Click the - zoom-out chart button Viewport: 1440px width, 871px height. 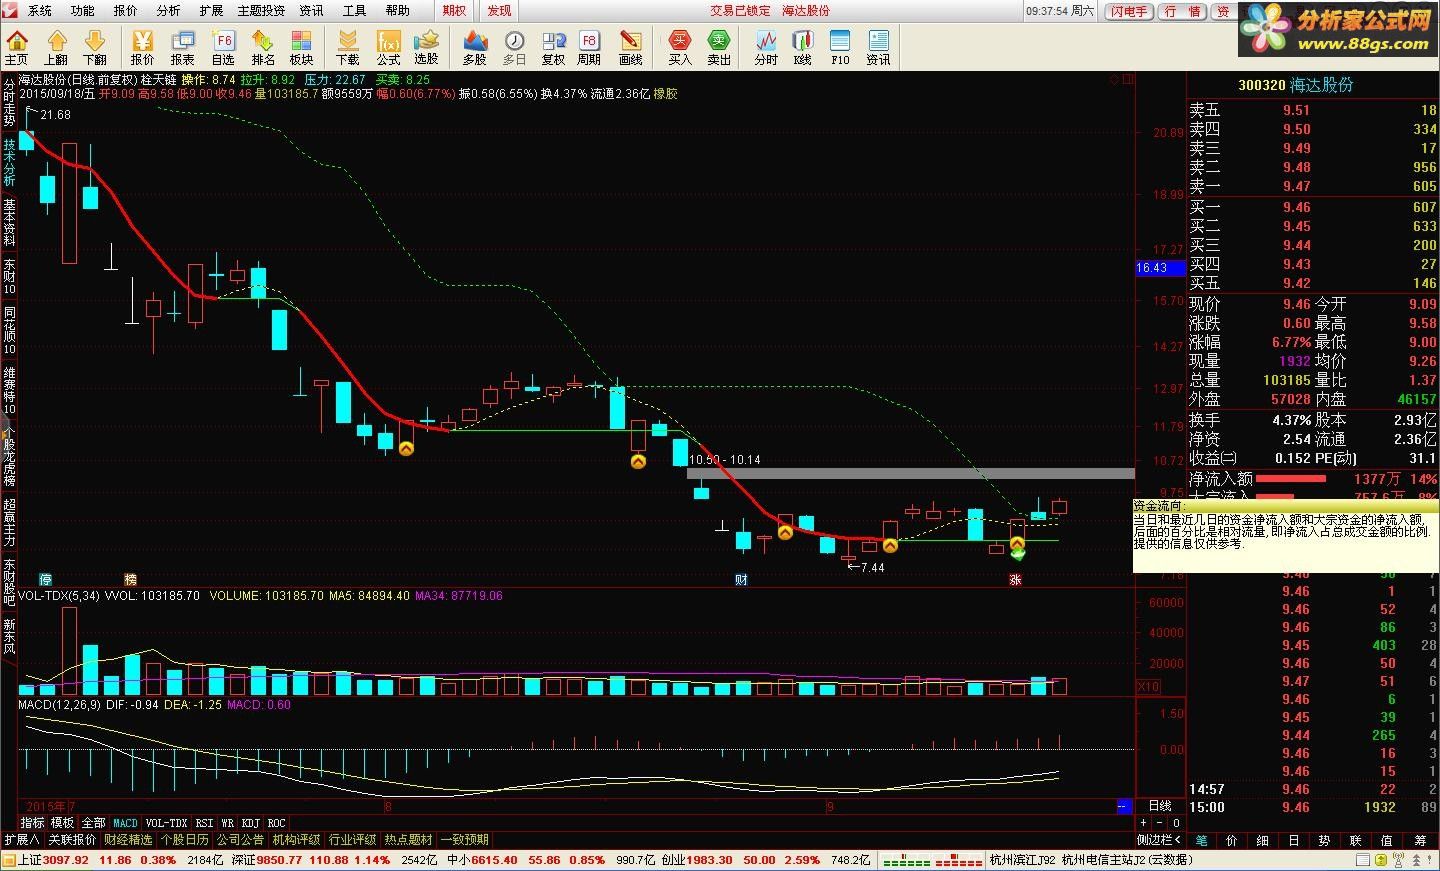[x=1159, y=823]
